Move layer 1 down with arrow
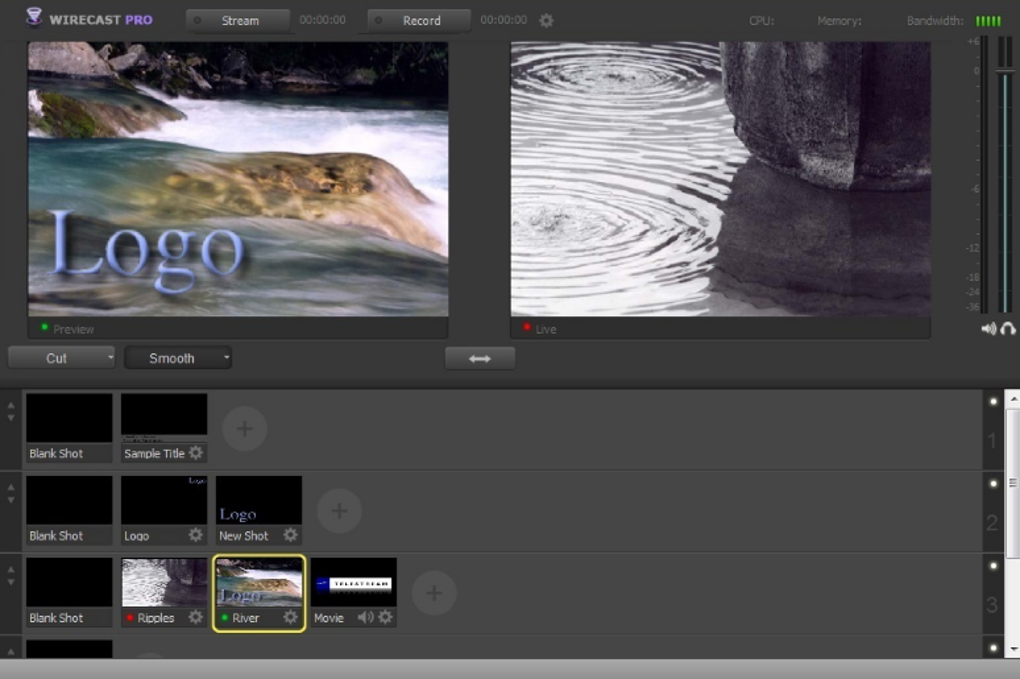The height and width of the screenshot is (679, 1020). click(x=11, y=418)
